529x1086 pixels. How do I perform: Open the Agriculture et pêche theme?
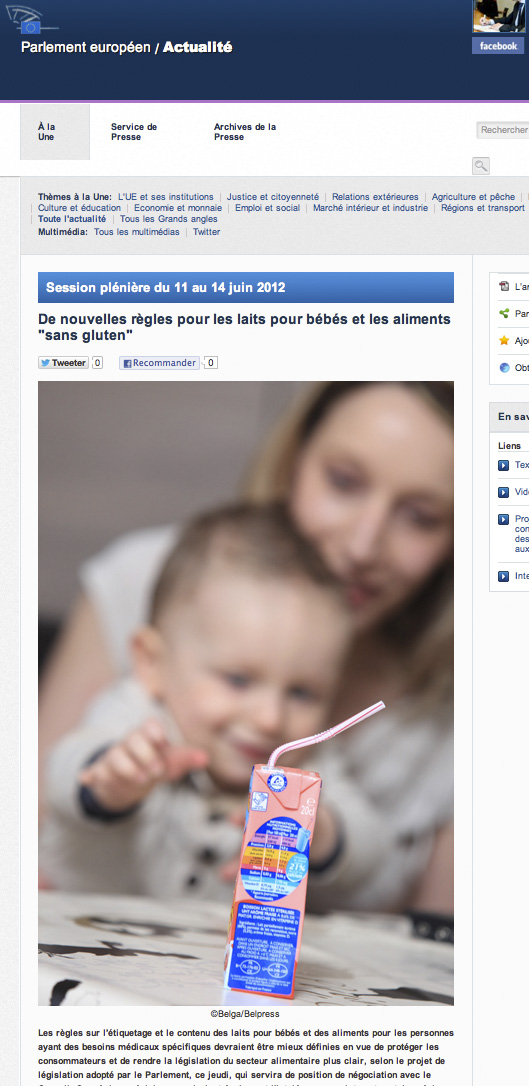474,197
